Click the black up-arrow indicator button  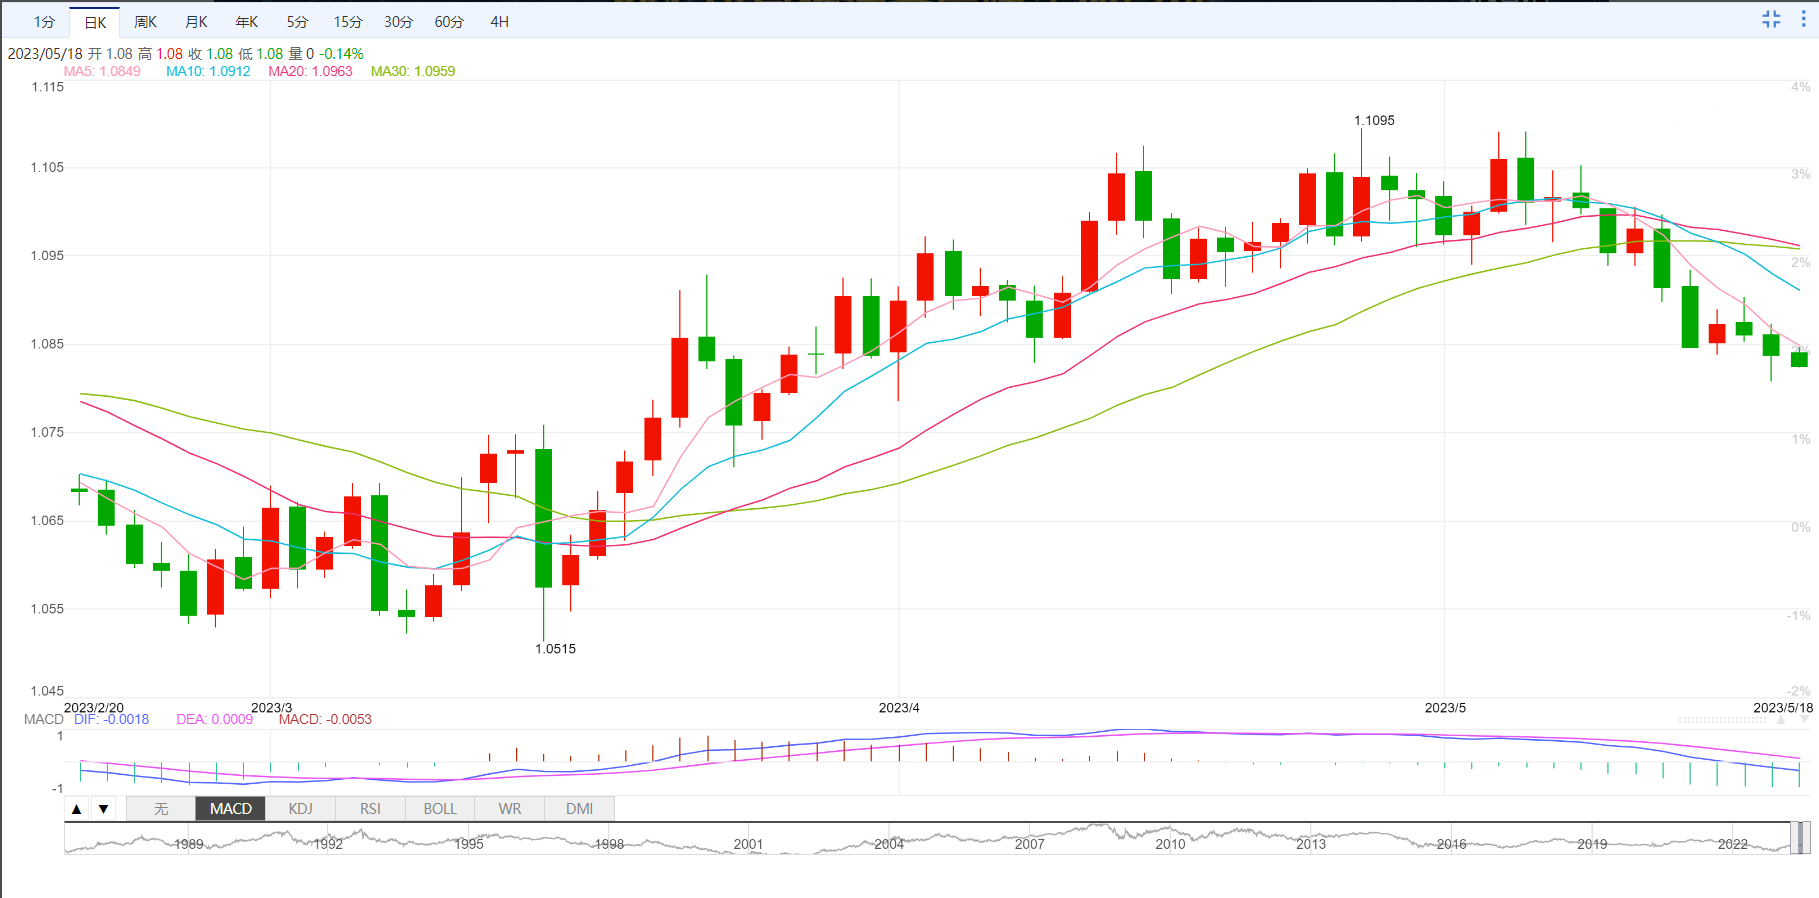pos(77,809)
